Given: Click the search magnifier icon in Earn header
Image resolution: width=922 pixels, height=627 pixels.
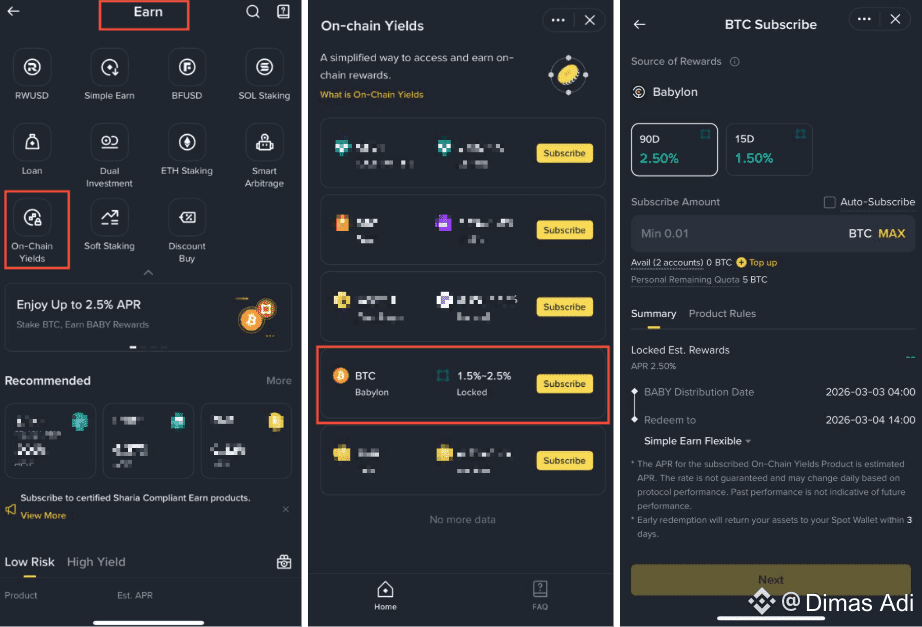Looking at the screenshot, I should 253,12.
